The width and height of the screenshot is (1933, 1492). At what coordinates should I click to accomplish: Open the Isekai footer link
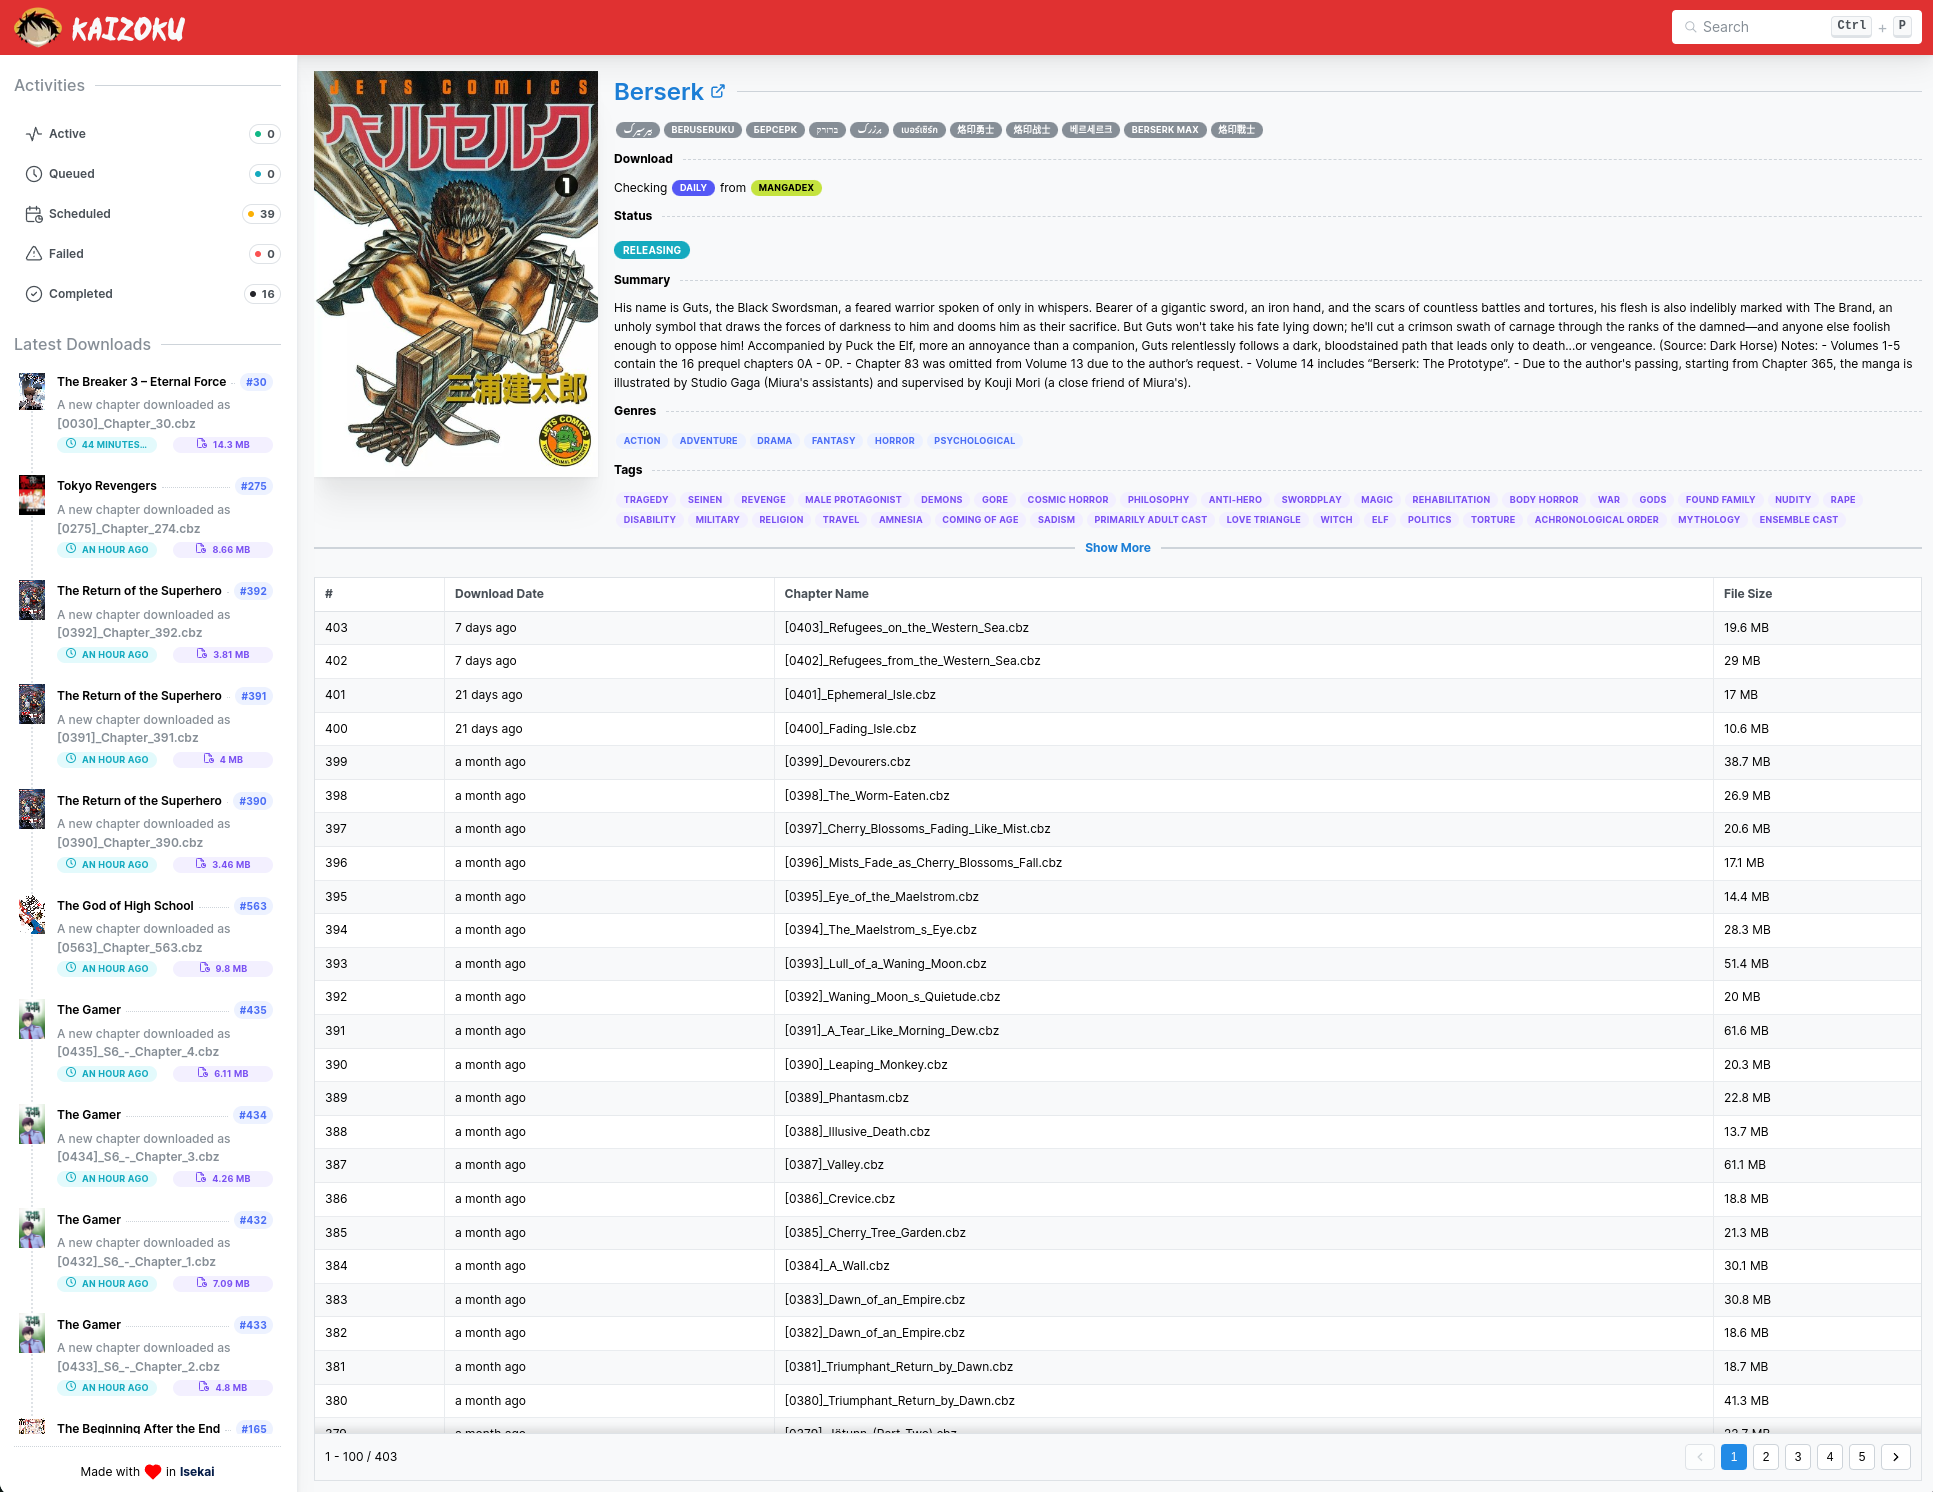tap(197, 1472)
